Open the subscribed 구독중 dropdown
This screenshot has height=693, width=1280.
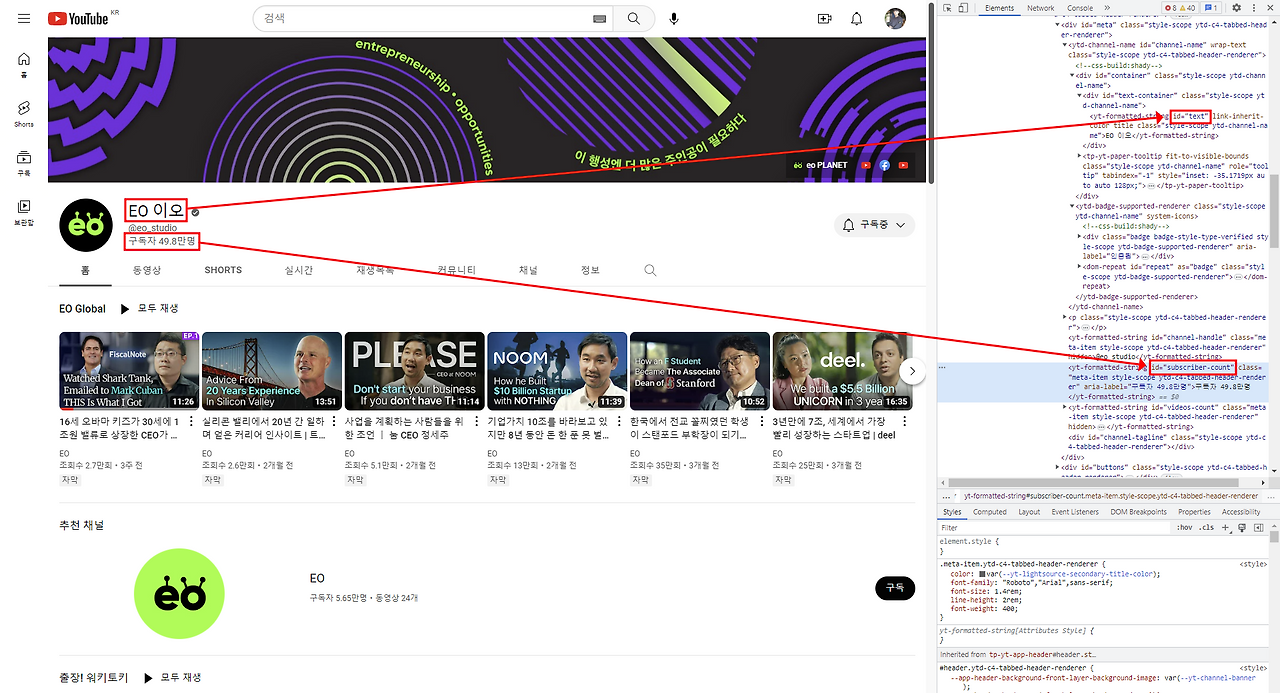[x=875, y=225]
